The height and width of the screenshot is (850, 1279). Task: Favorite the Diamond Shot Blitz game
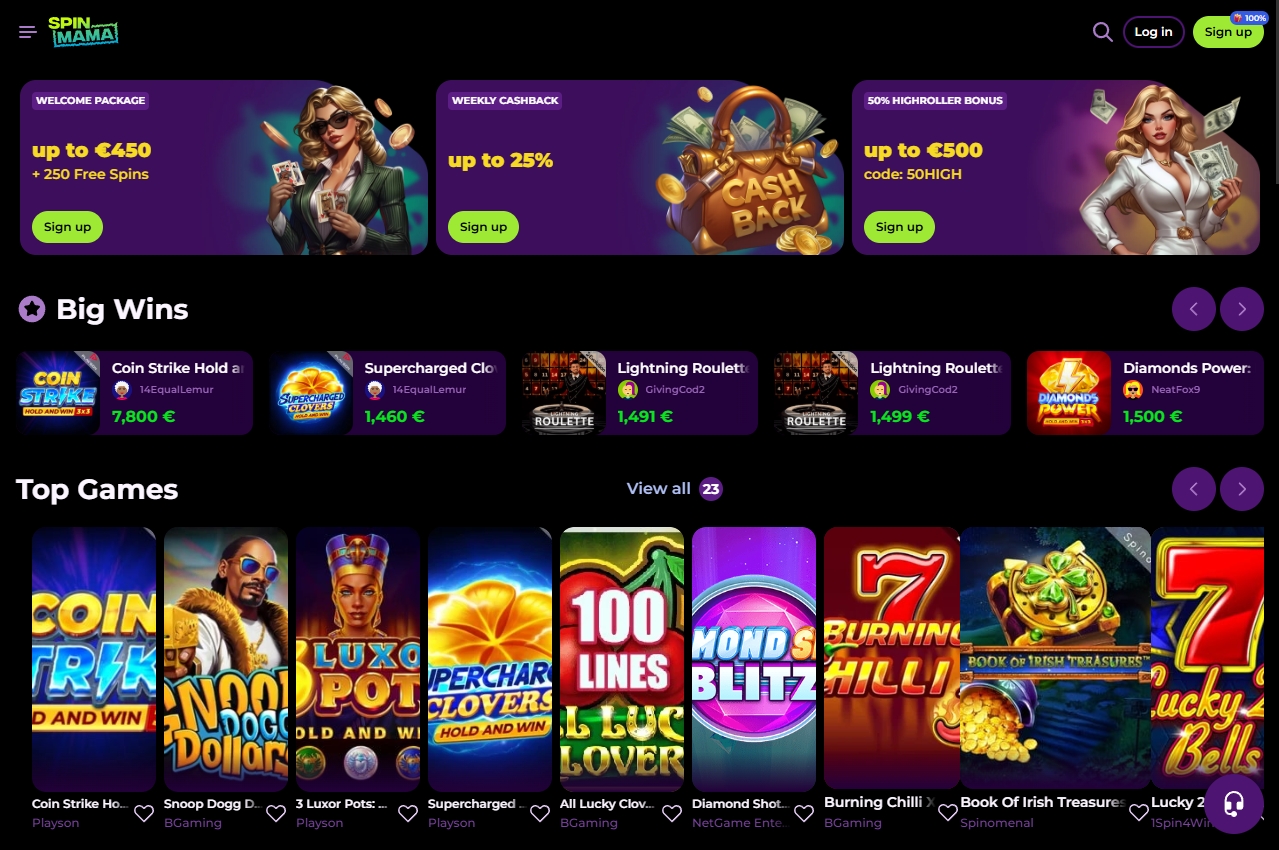point(804,813)
